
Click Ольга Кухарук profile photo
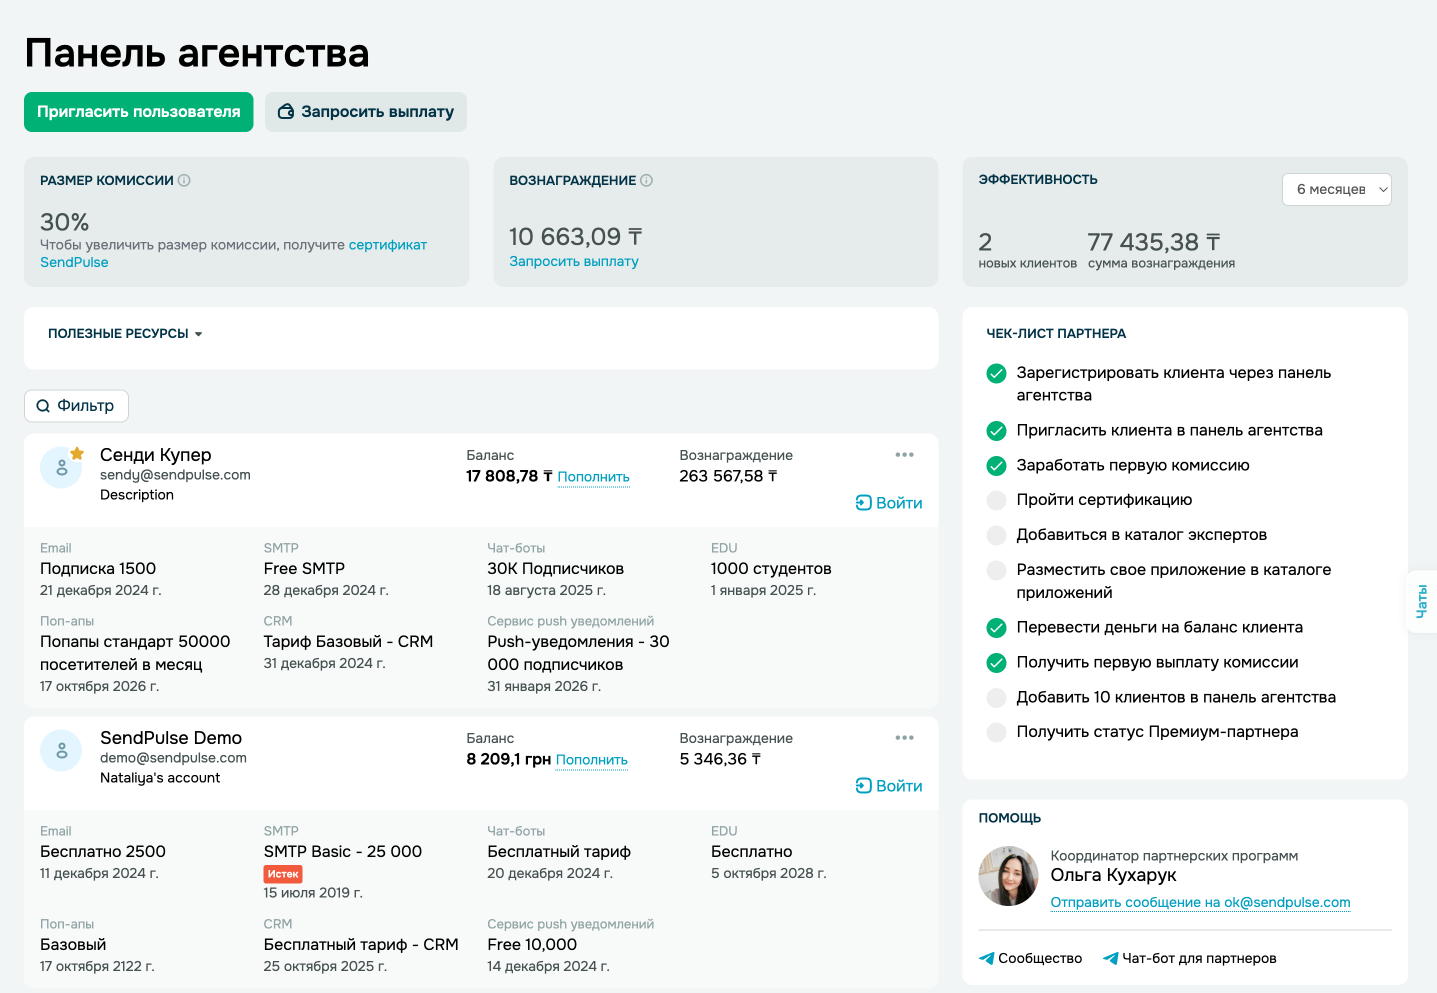pos(1008,876)
